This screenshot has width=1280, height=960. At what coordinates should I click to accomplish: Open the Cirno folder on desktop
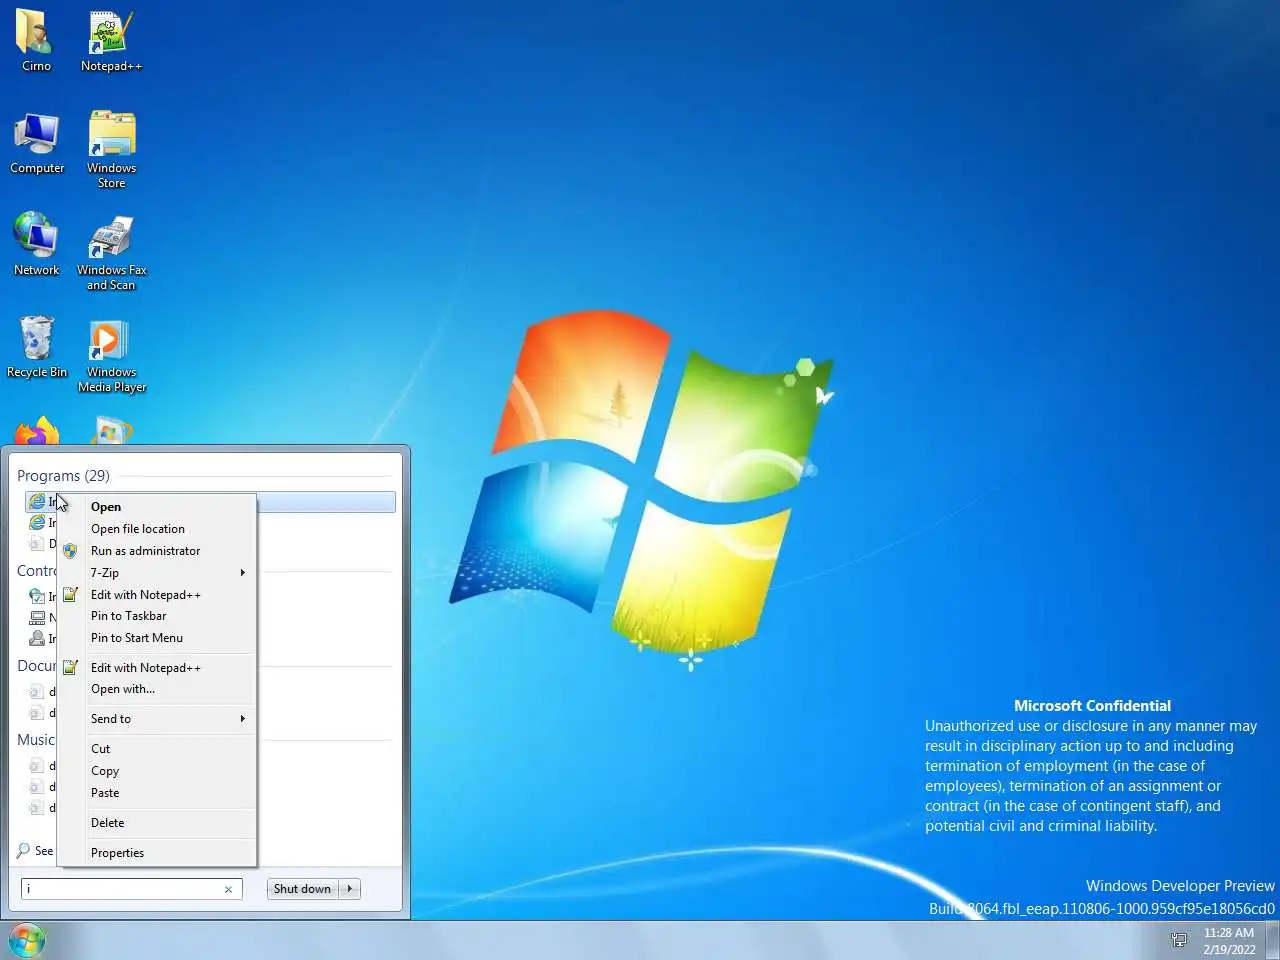click(36, 40)
